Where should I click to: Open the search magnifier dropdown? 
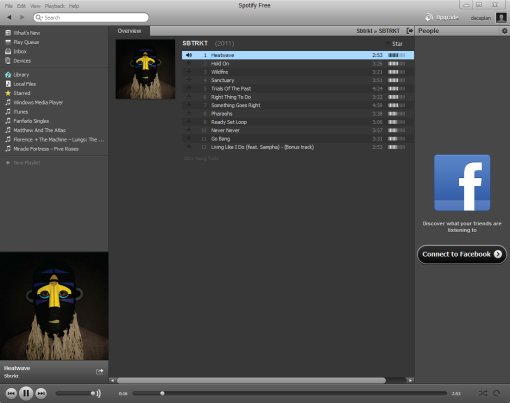(x=39, y=17)
